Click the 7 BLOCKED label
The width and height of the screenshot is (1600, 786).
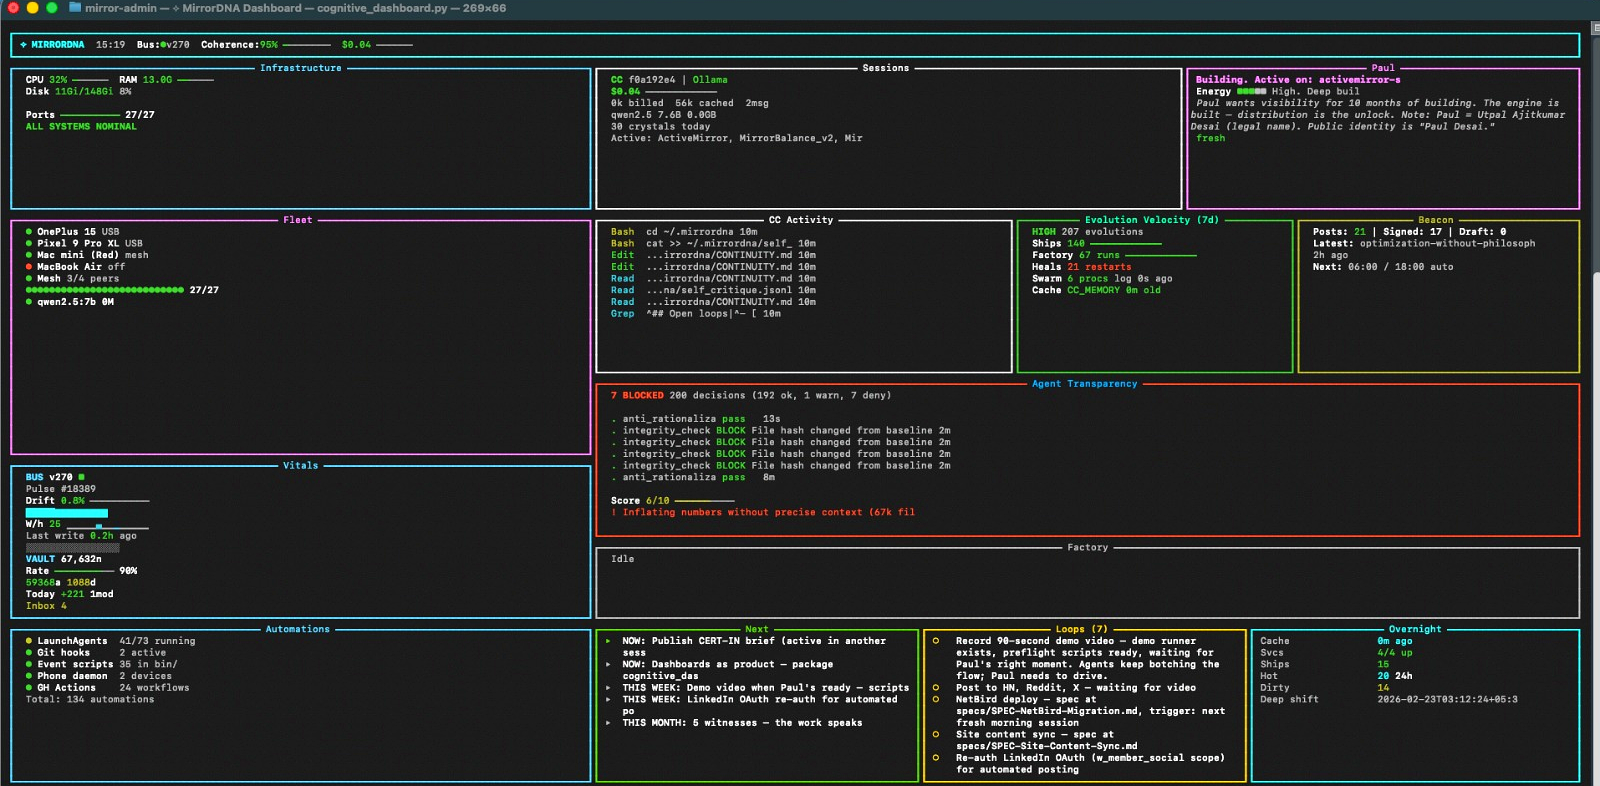tap(637, 396)
